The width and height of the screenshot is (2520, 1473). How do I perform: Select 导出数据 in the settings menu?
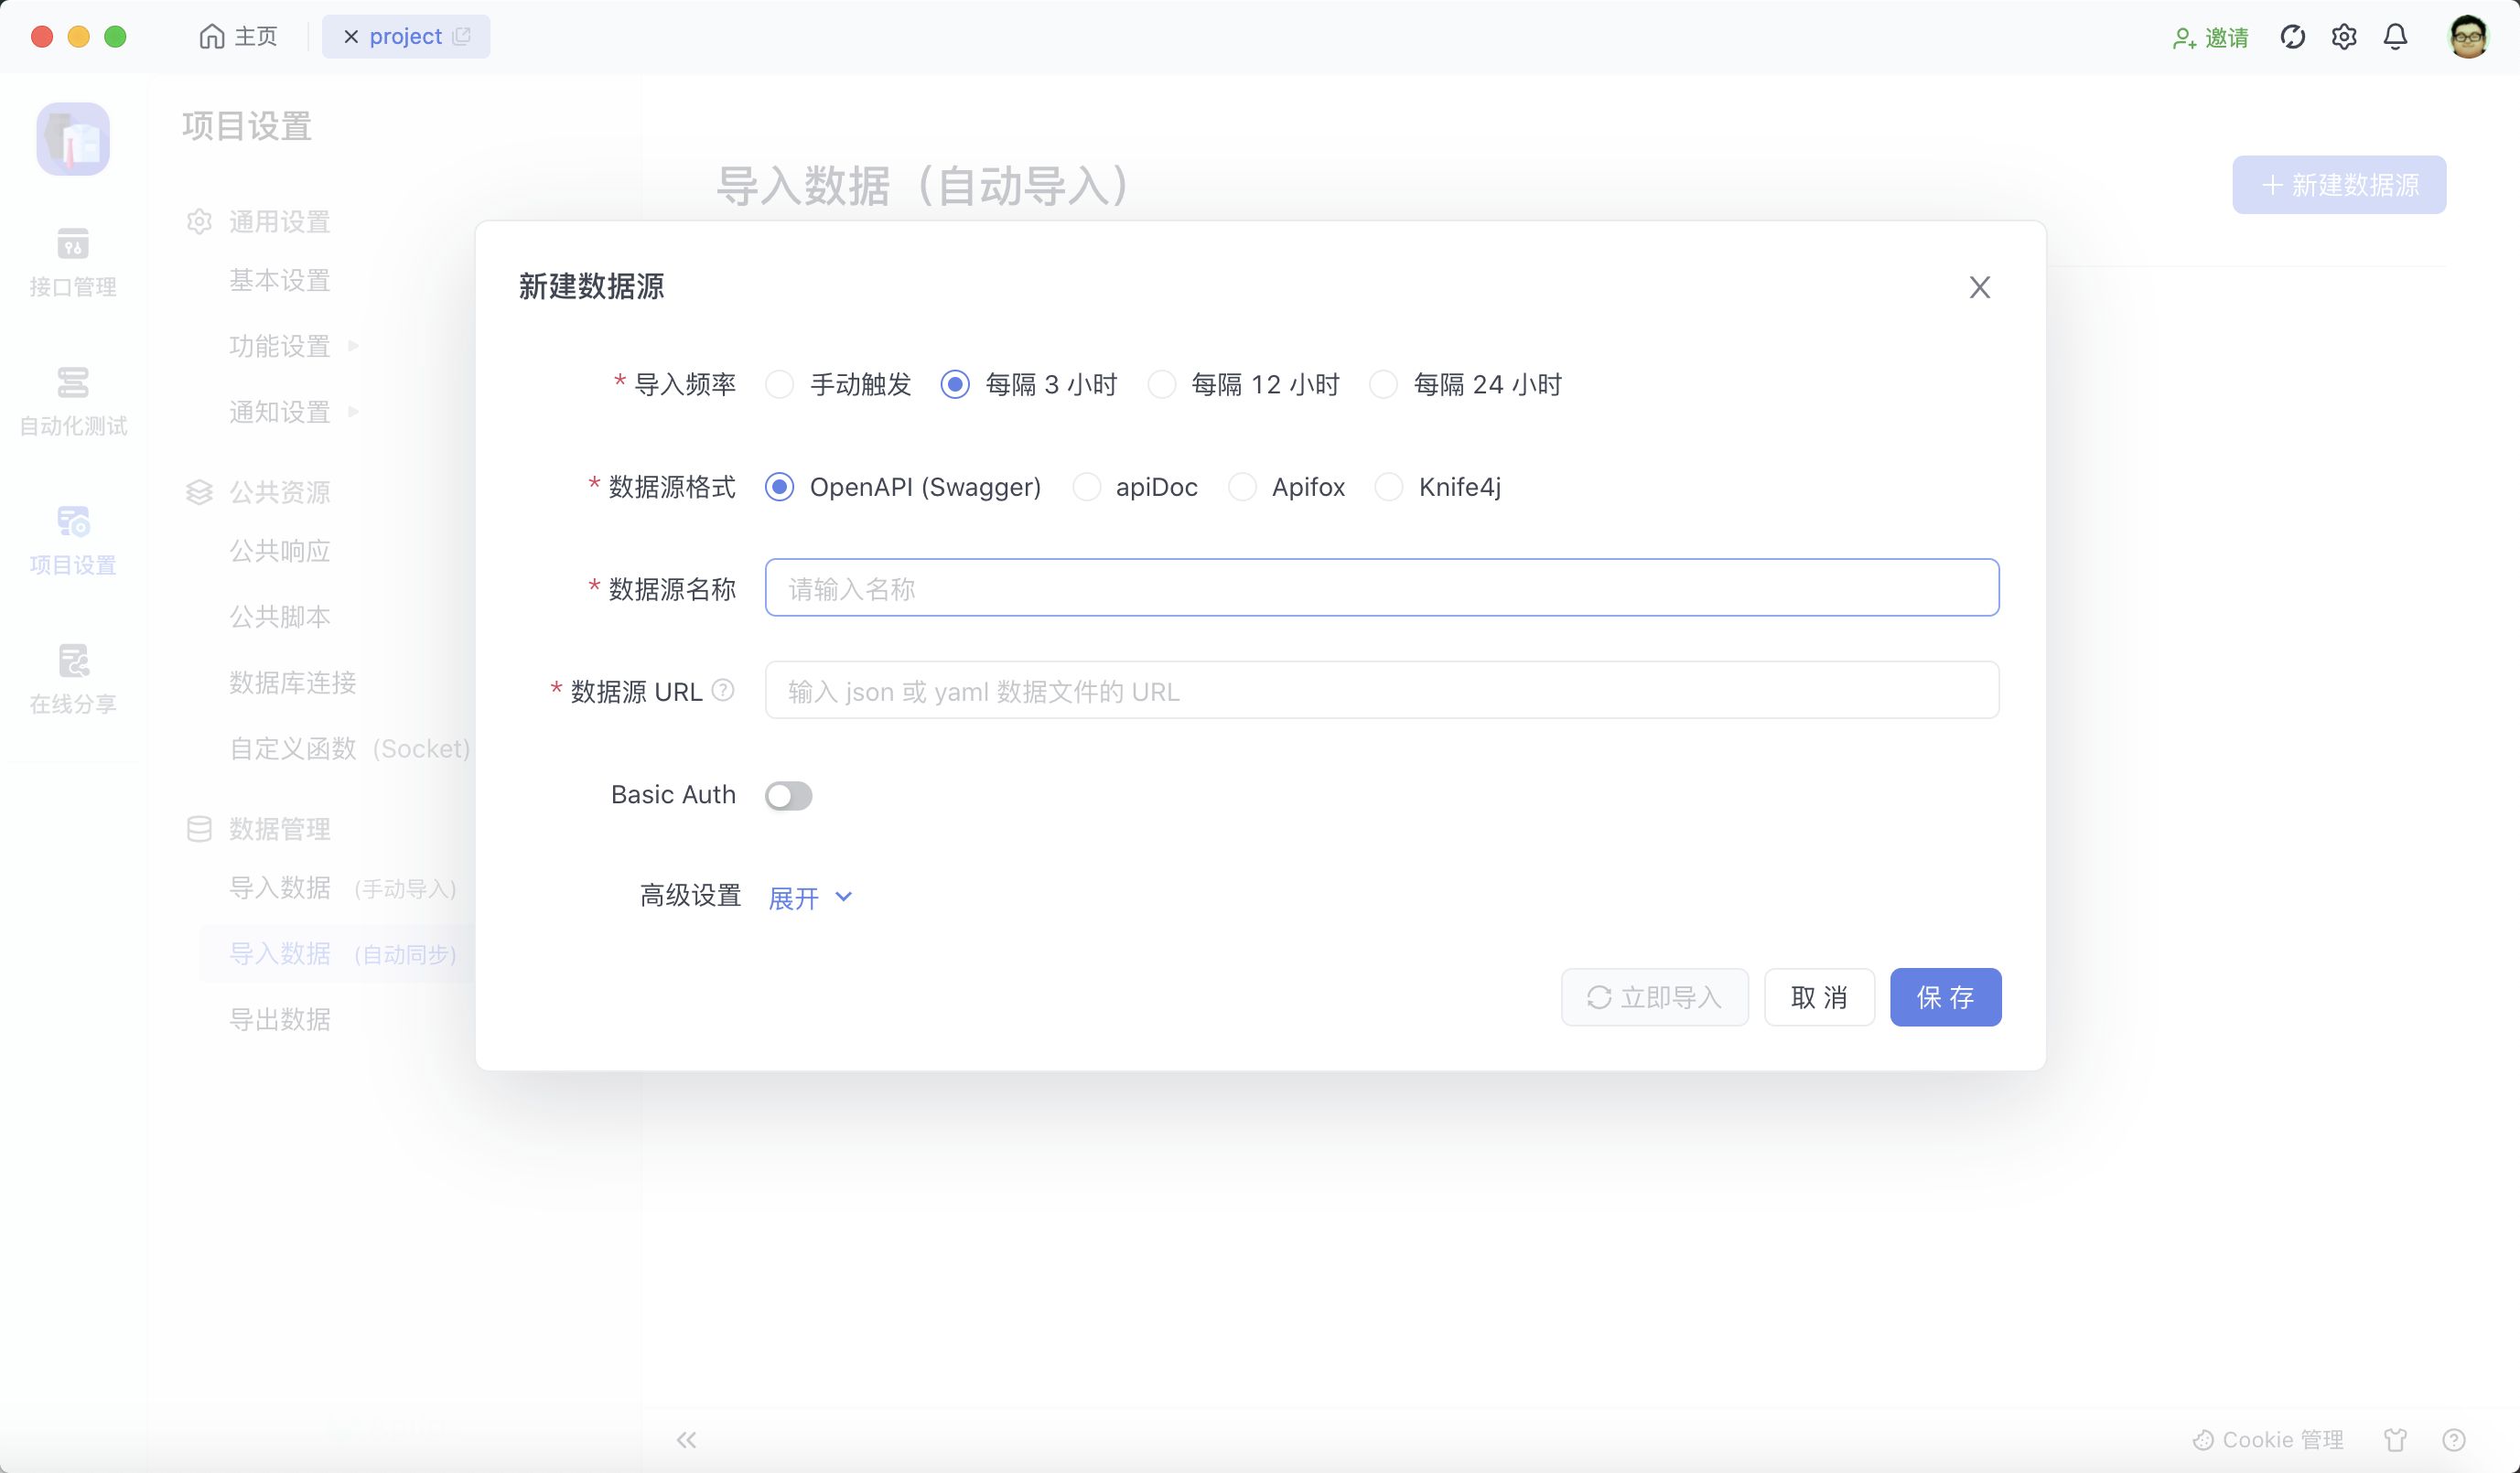click(280, 1019)
